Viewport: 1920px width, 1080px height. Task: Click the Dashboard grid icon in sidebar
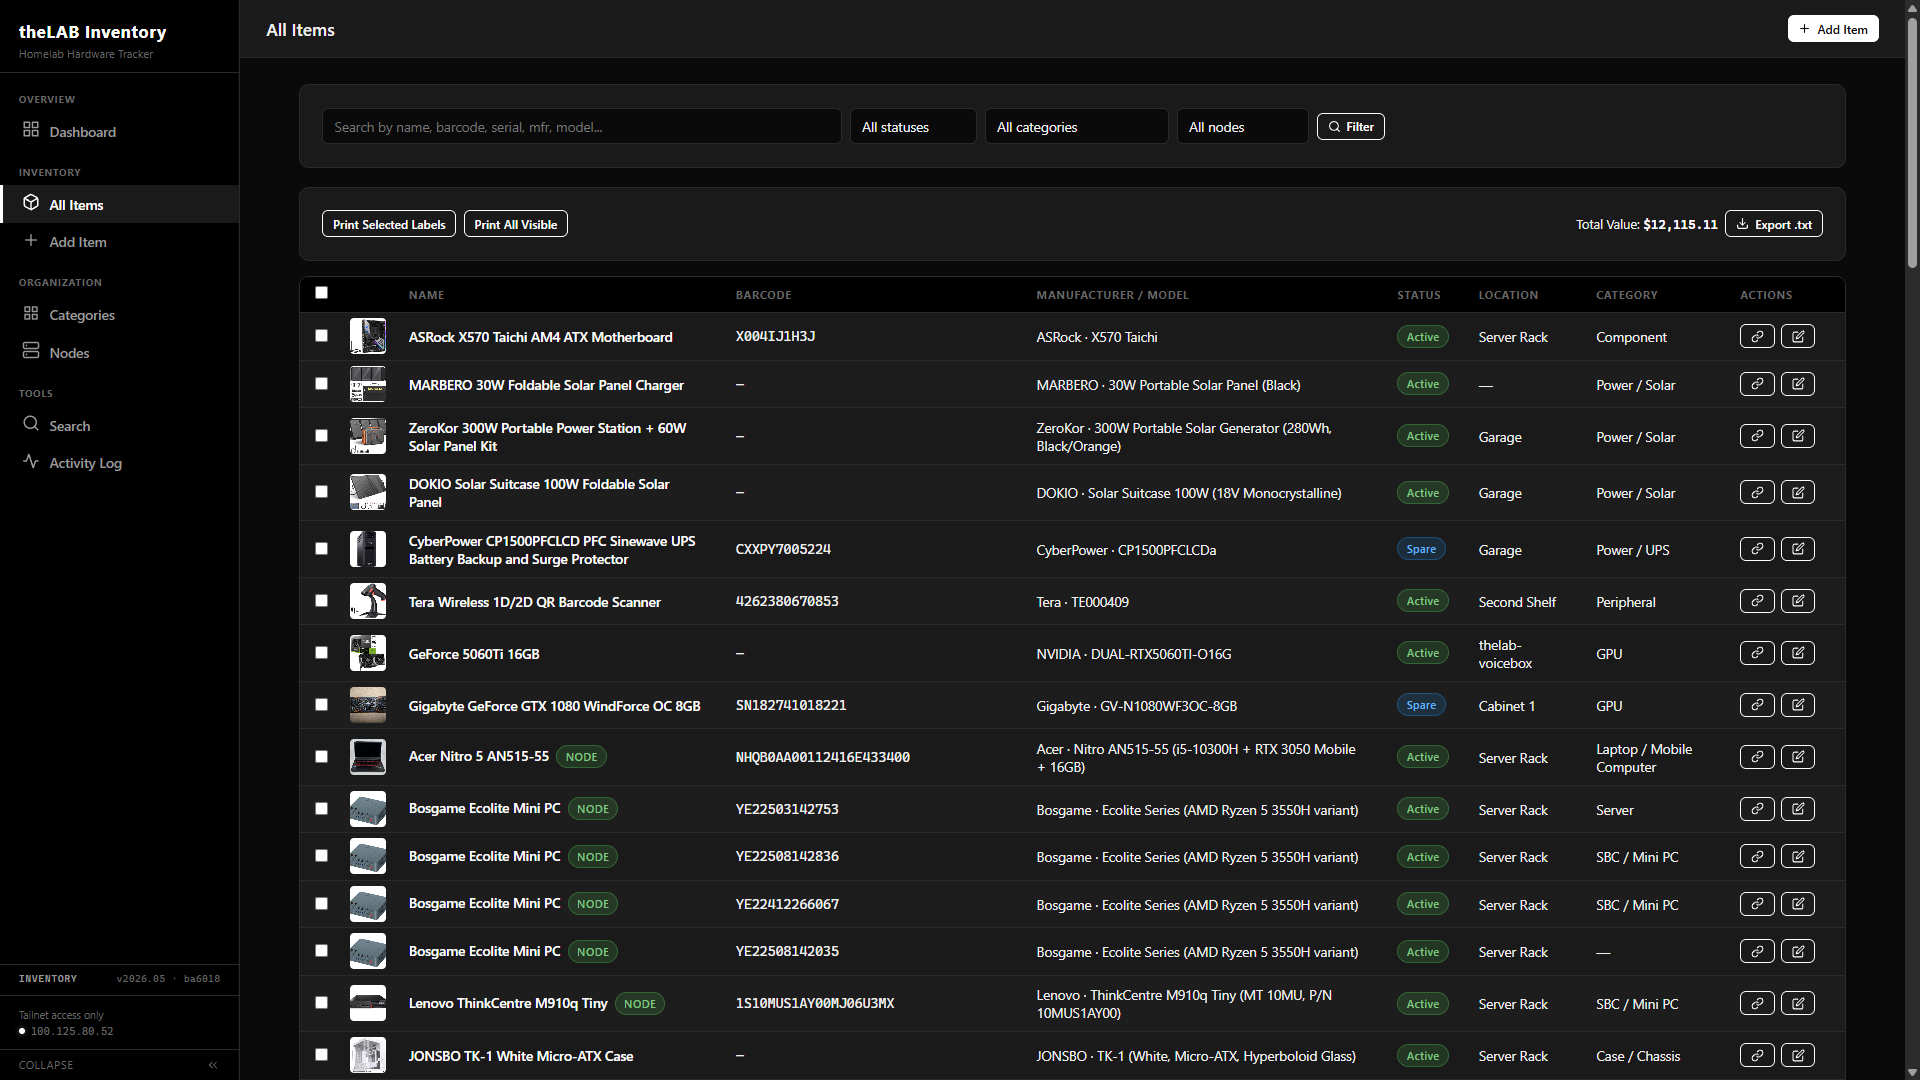(x=31, y=130)
